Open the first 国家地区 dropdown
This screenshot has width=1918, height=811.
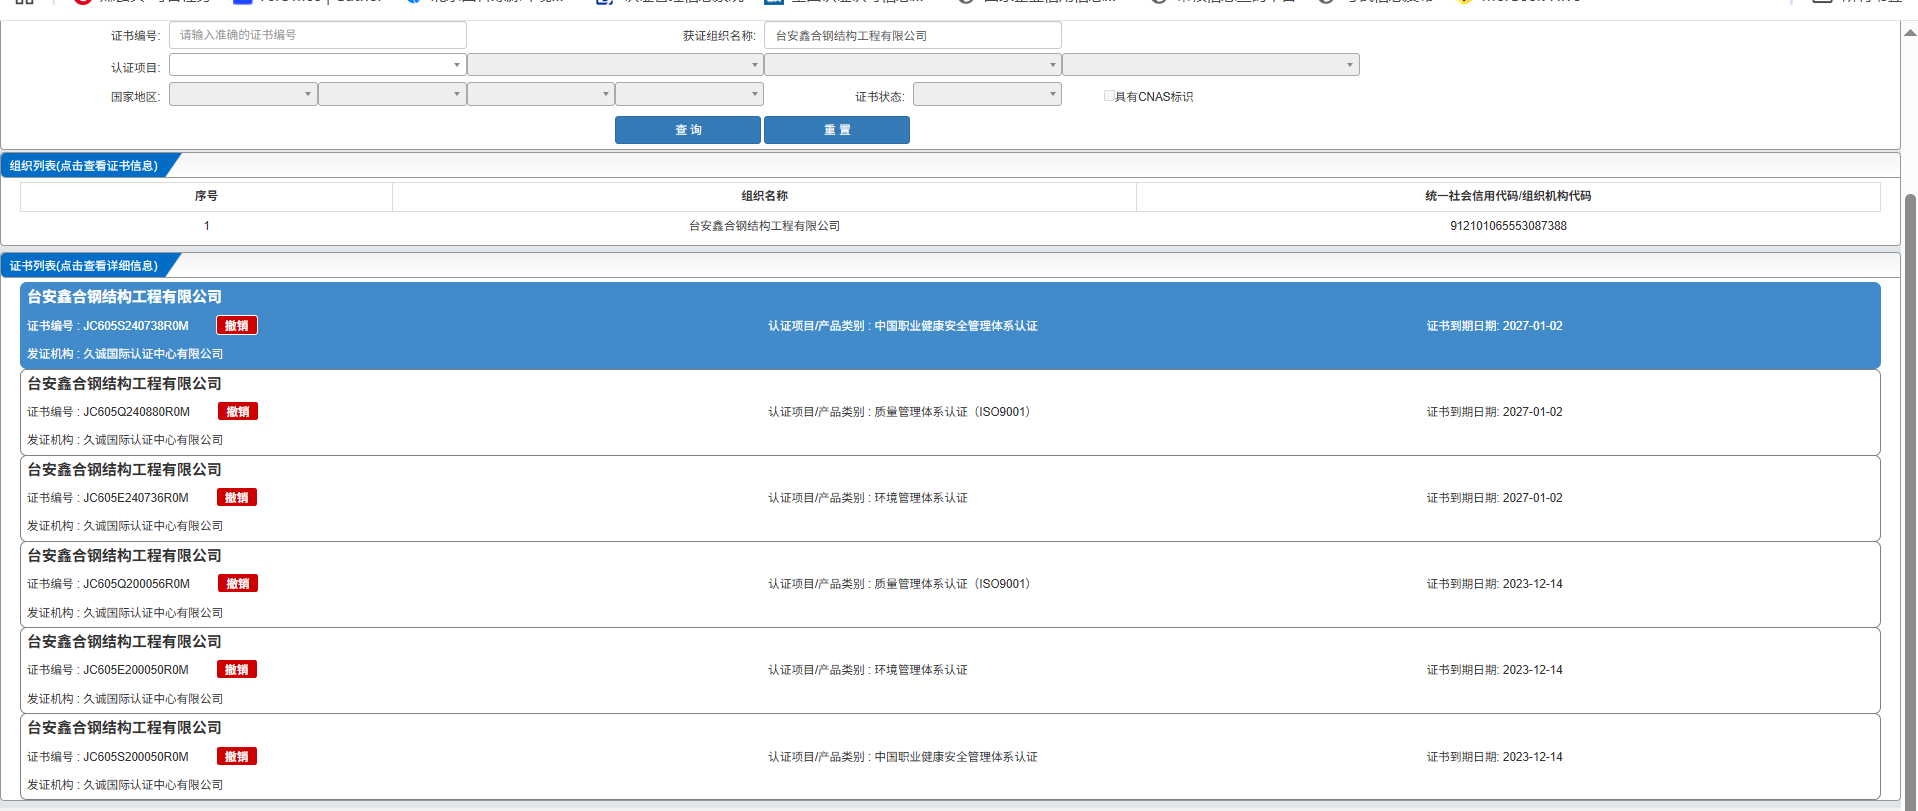point(243,94)
